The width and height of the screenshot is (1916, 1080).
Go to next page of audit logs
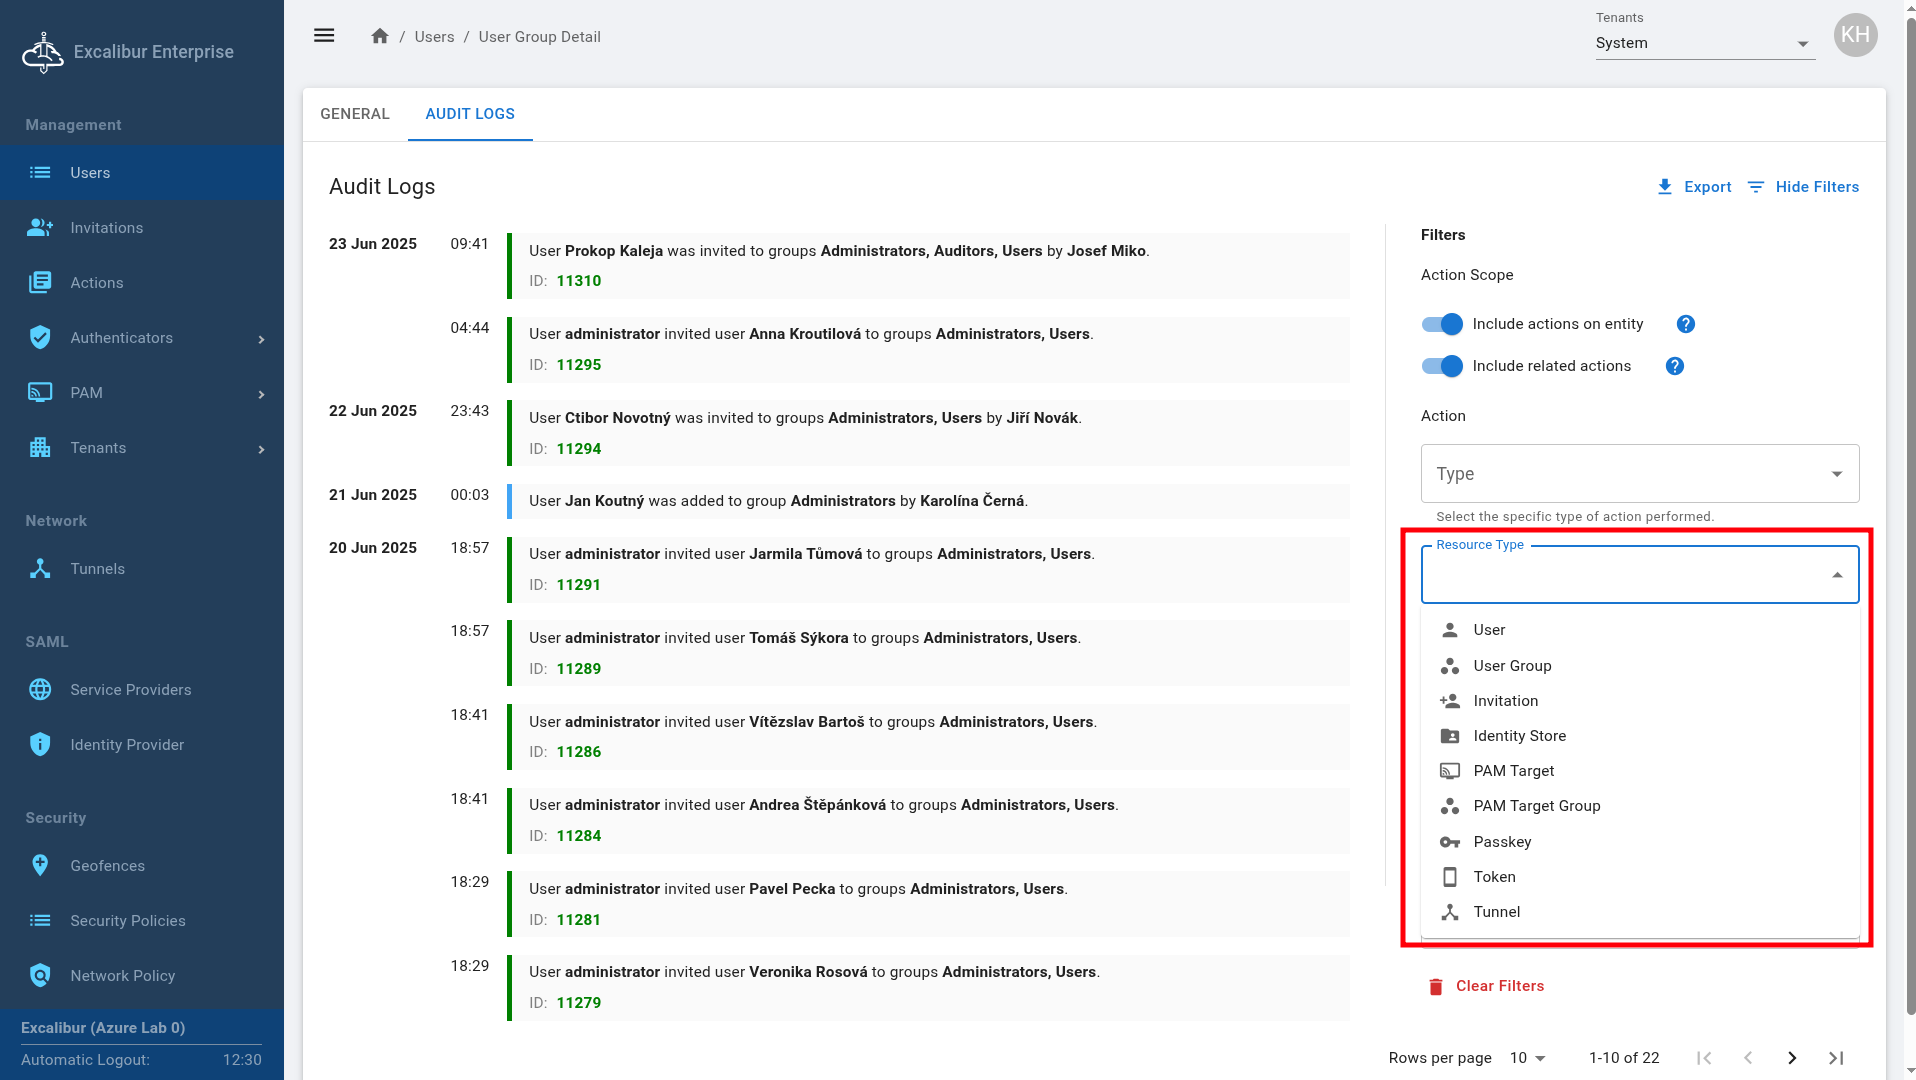(x=1791, y=1058)
